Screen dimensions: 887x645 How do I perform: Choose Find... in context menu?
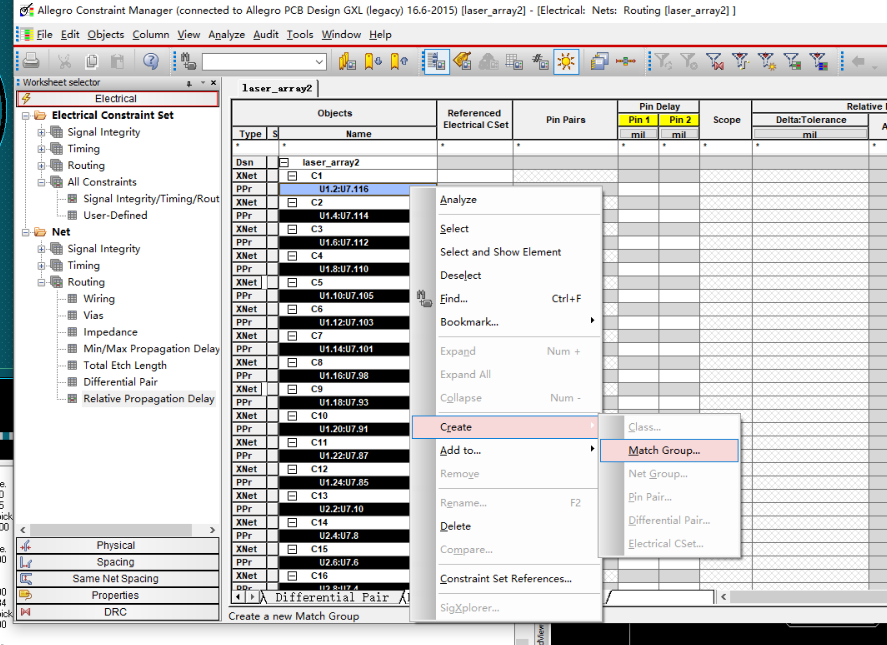point(505,298)
